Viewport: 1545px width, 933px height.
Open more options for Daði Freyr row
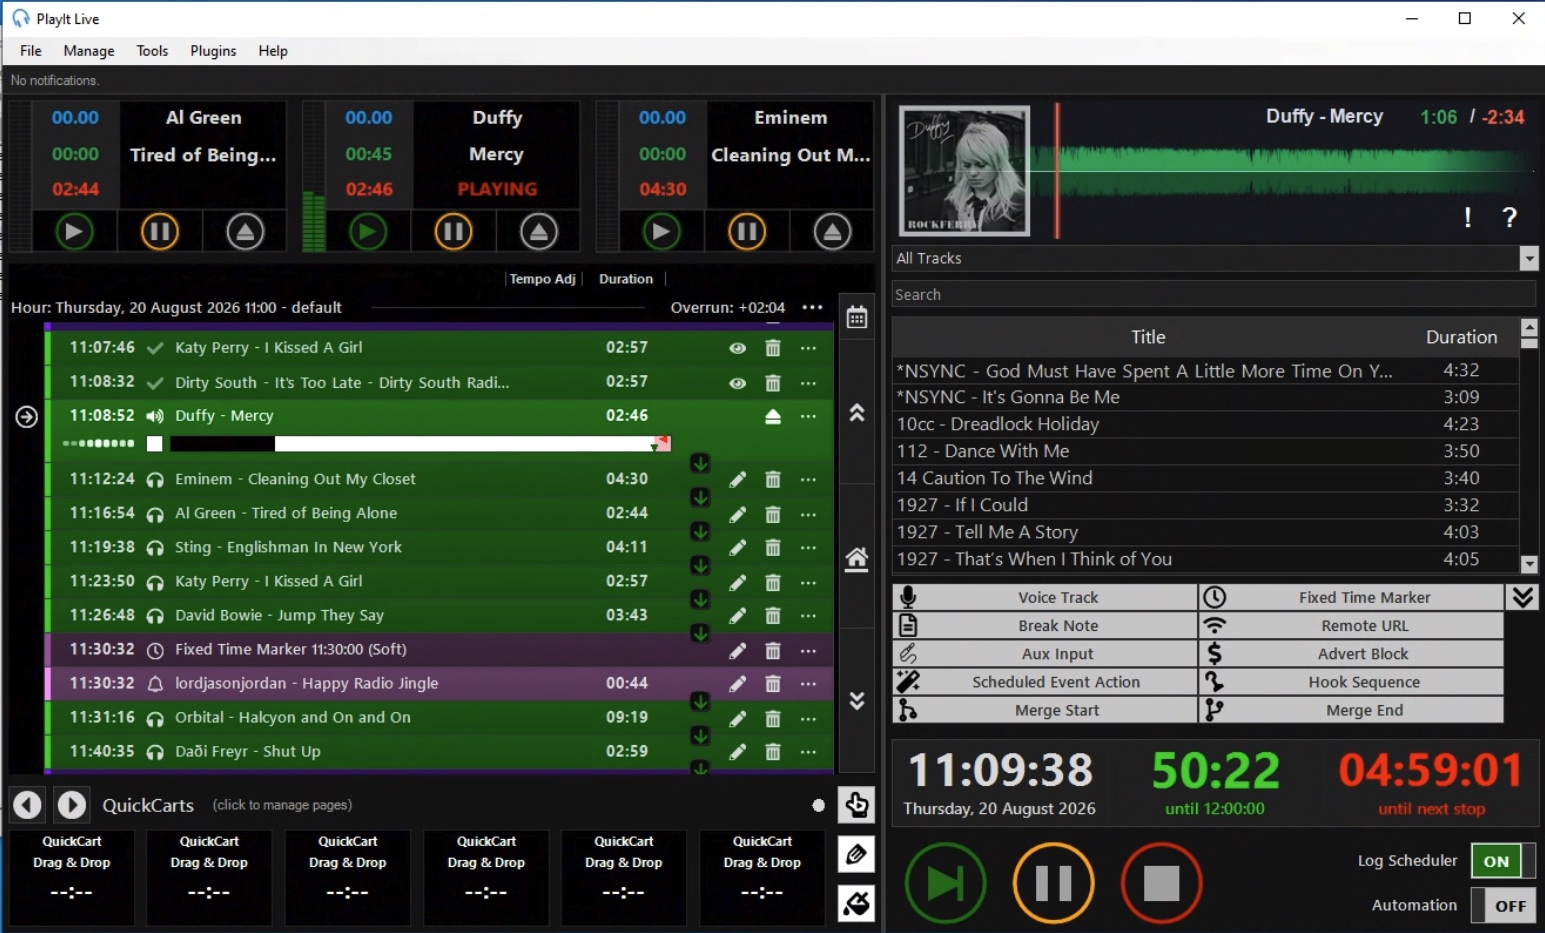pos(808,752)
